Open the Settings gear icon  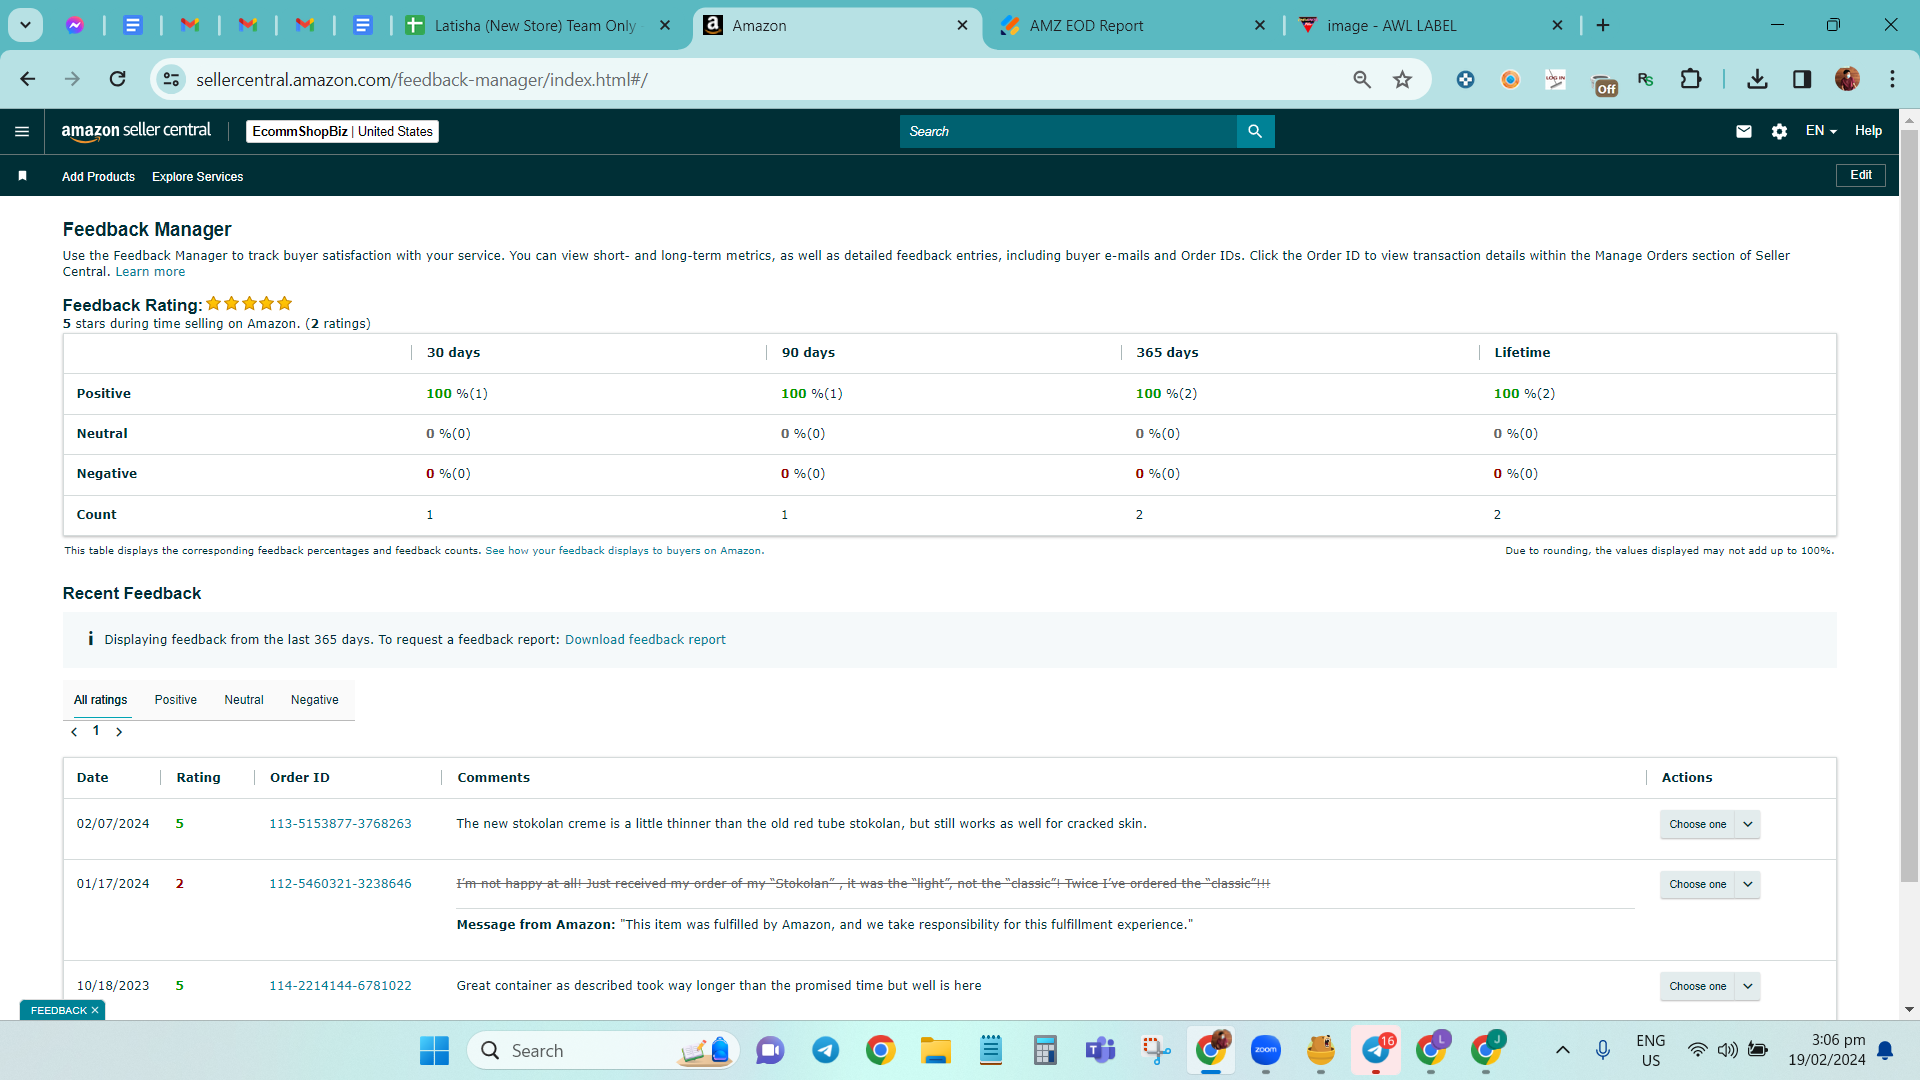coord(1779,131)
